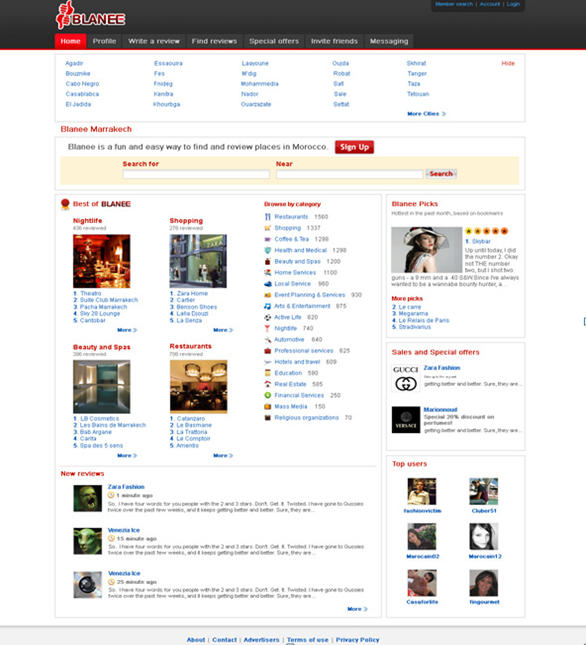Switch to Special offers tab
Viewport: 586px width, 645px height.
274,41
